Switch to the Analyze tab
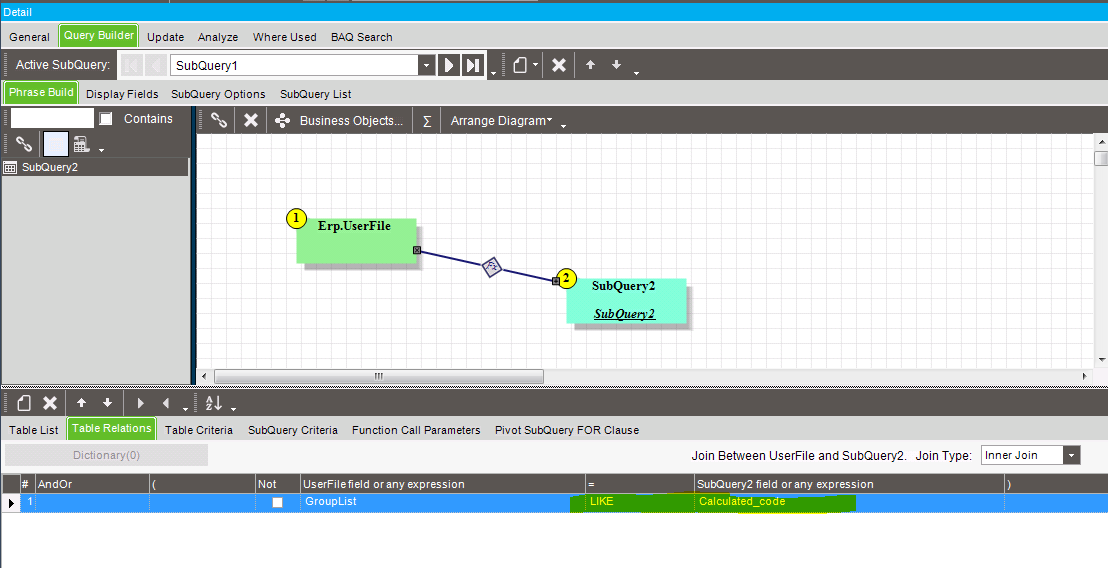This screenshot has width=1108, height=568. 218,37
